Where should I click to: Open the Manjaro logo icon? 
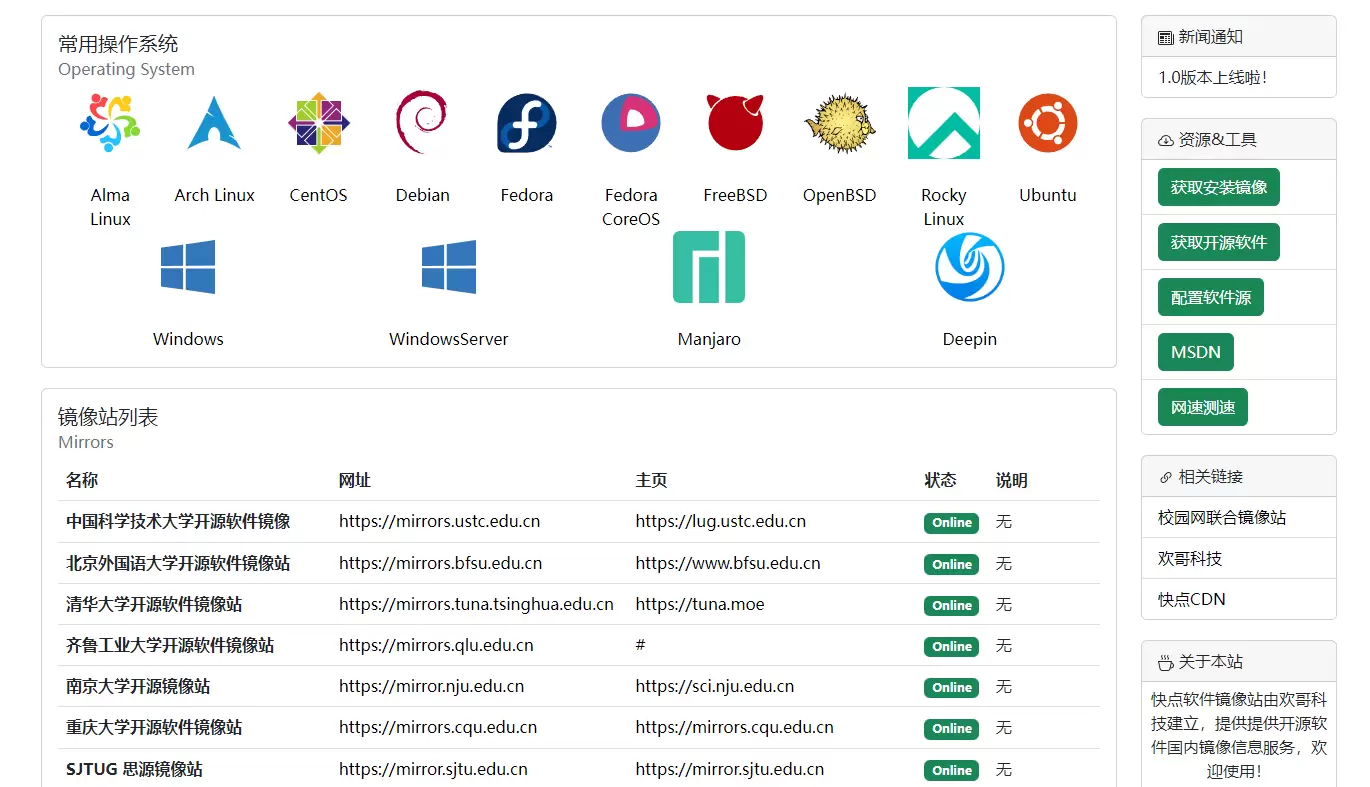(x=709, y=267)
